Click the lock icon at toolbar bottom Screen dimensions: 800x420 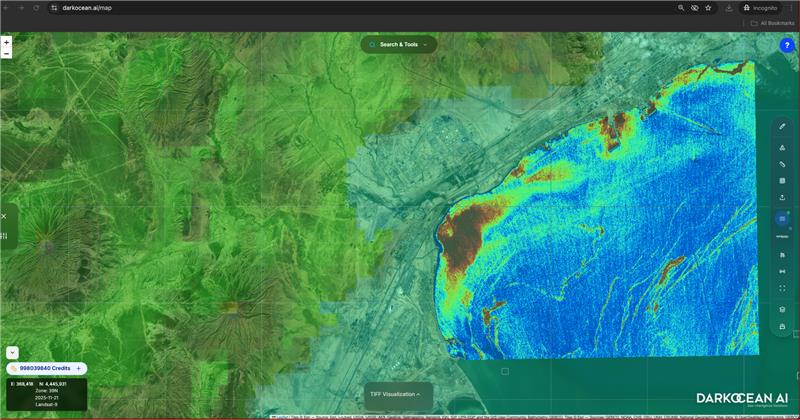(x=782, y=327)
